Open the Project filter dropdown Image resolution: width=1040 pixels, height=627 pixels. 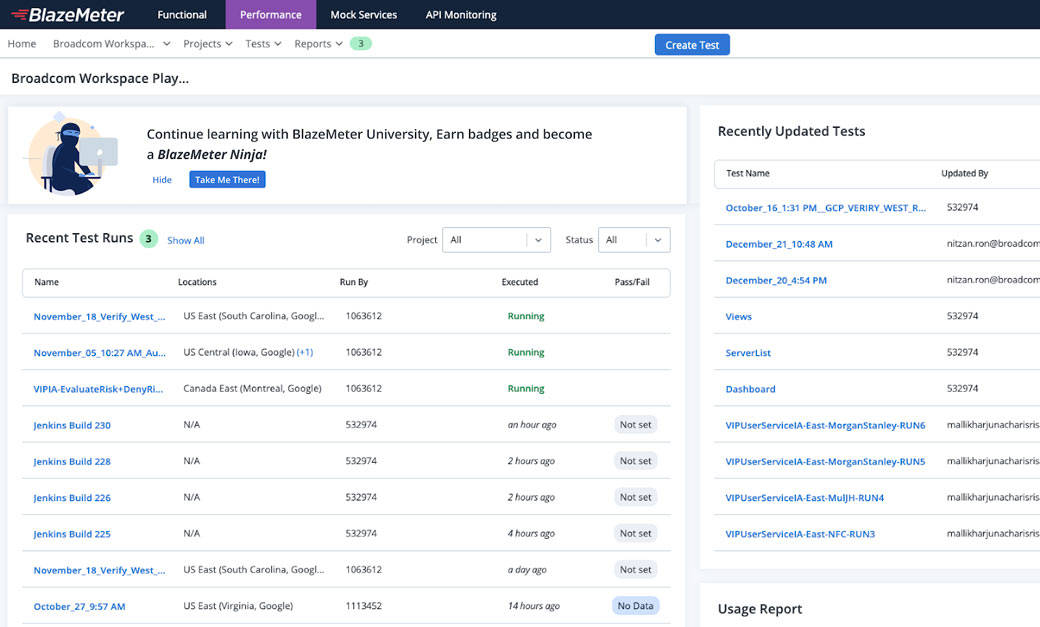496,239
